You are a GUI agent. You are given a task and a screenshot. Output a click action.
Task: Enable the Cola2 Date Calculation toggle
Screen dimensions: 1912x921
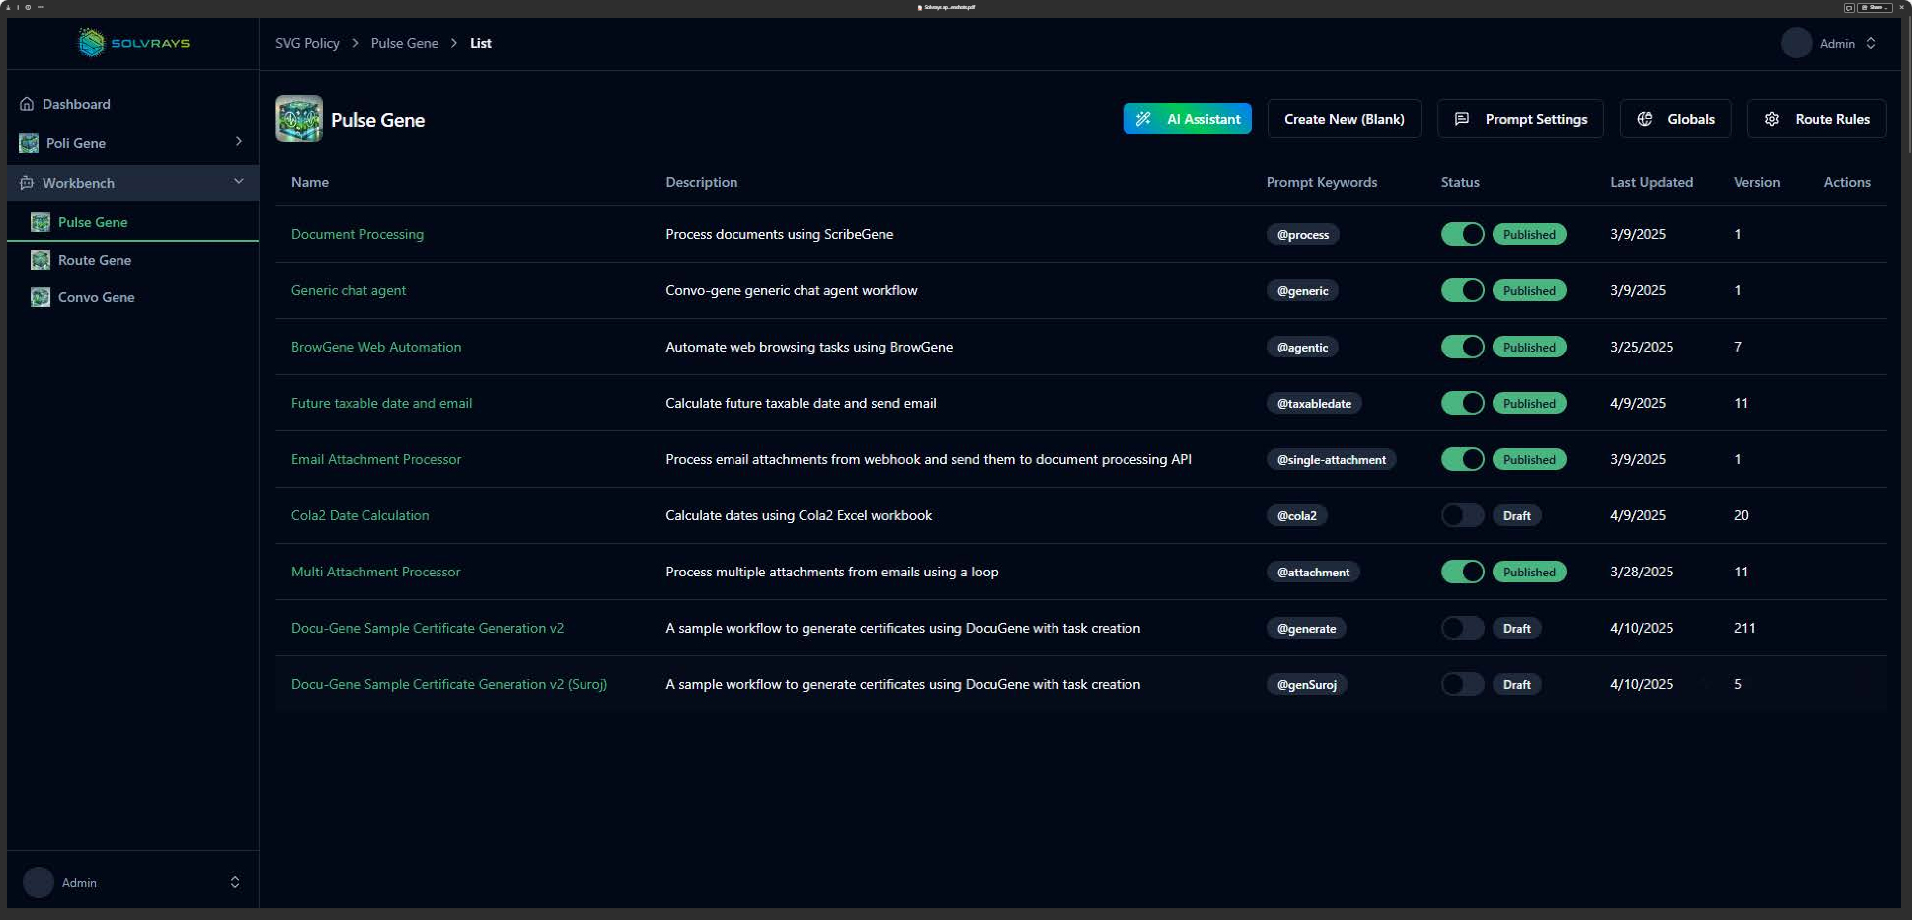1462,515
